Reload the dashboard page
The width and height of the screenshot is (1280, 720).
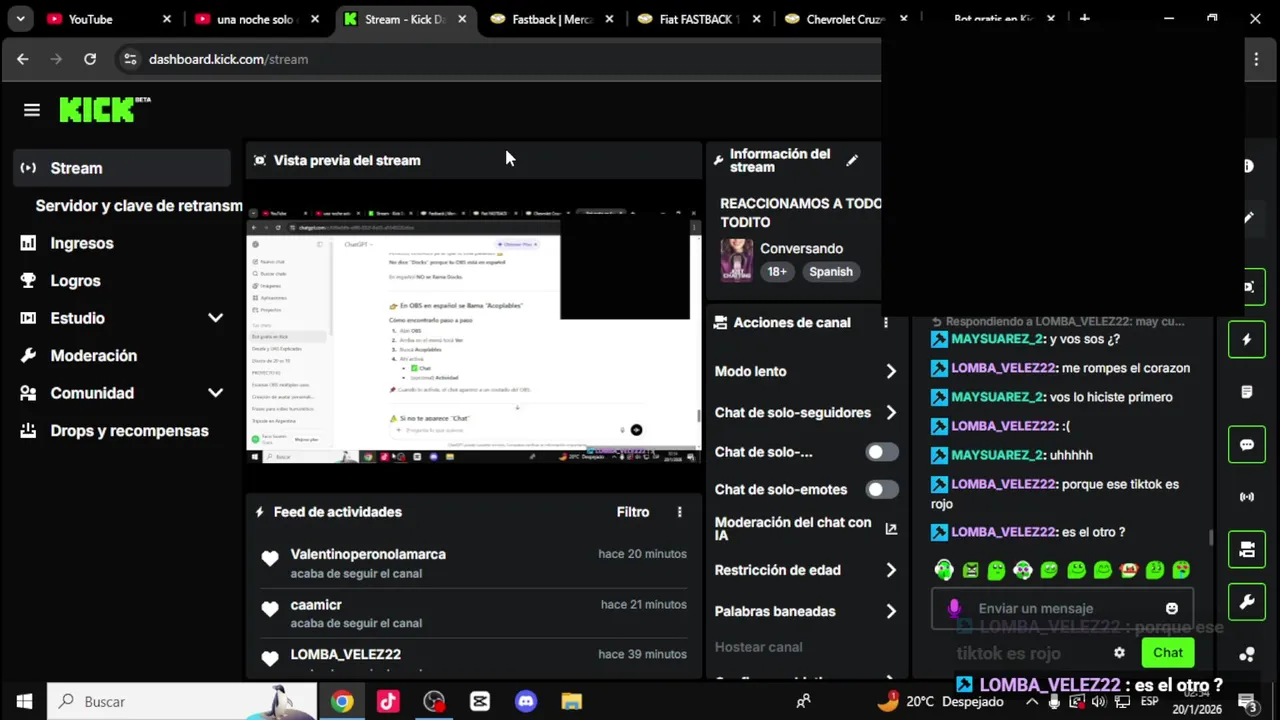tap(90, 59)
